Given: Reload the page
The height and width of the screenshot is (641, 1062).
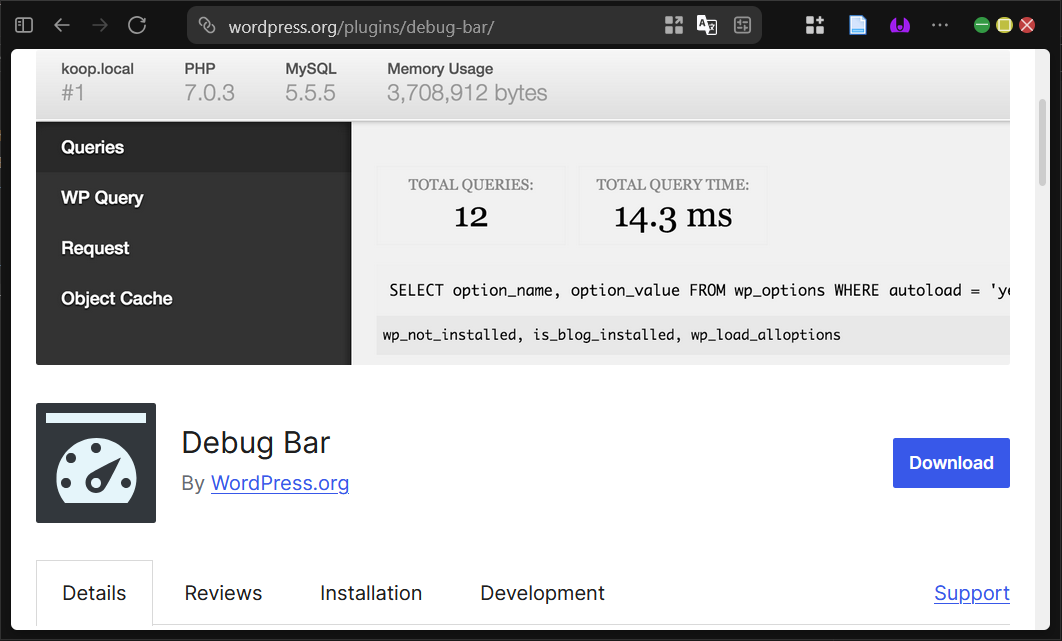Looking at the screenshot, I should tap(137, 26).
